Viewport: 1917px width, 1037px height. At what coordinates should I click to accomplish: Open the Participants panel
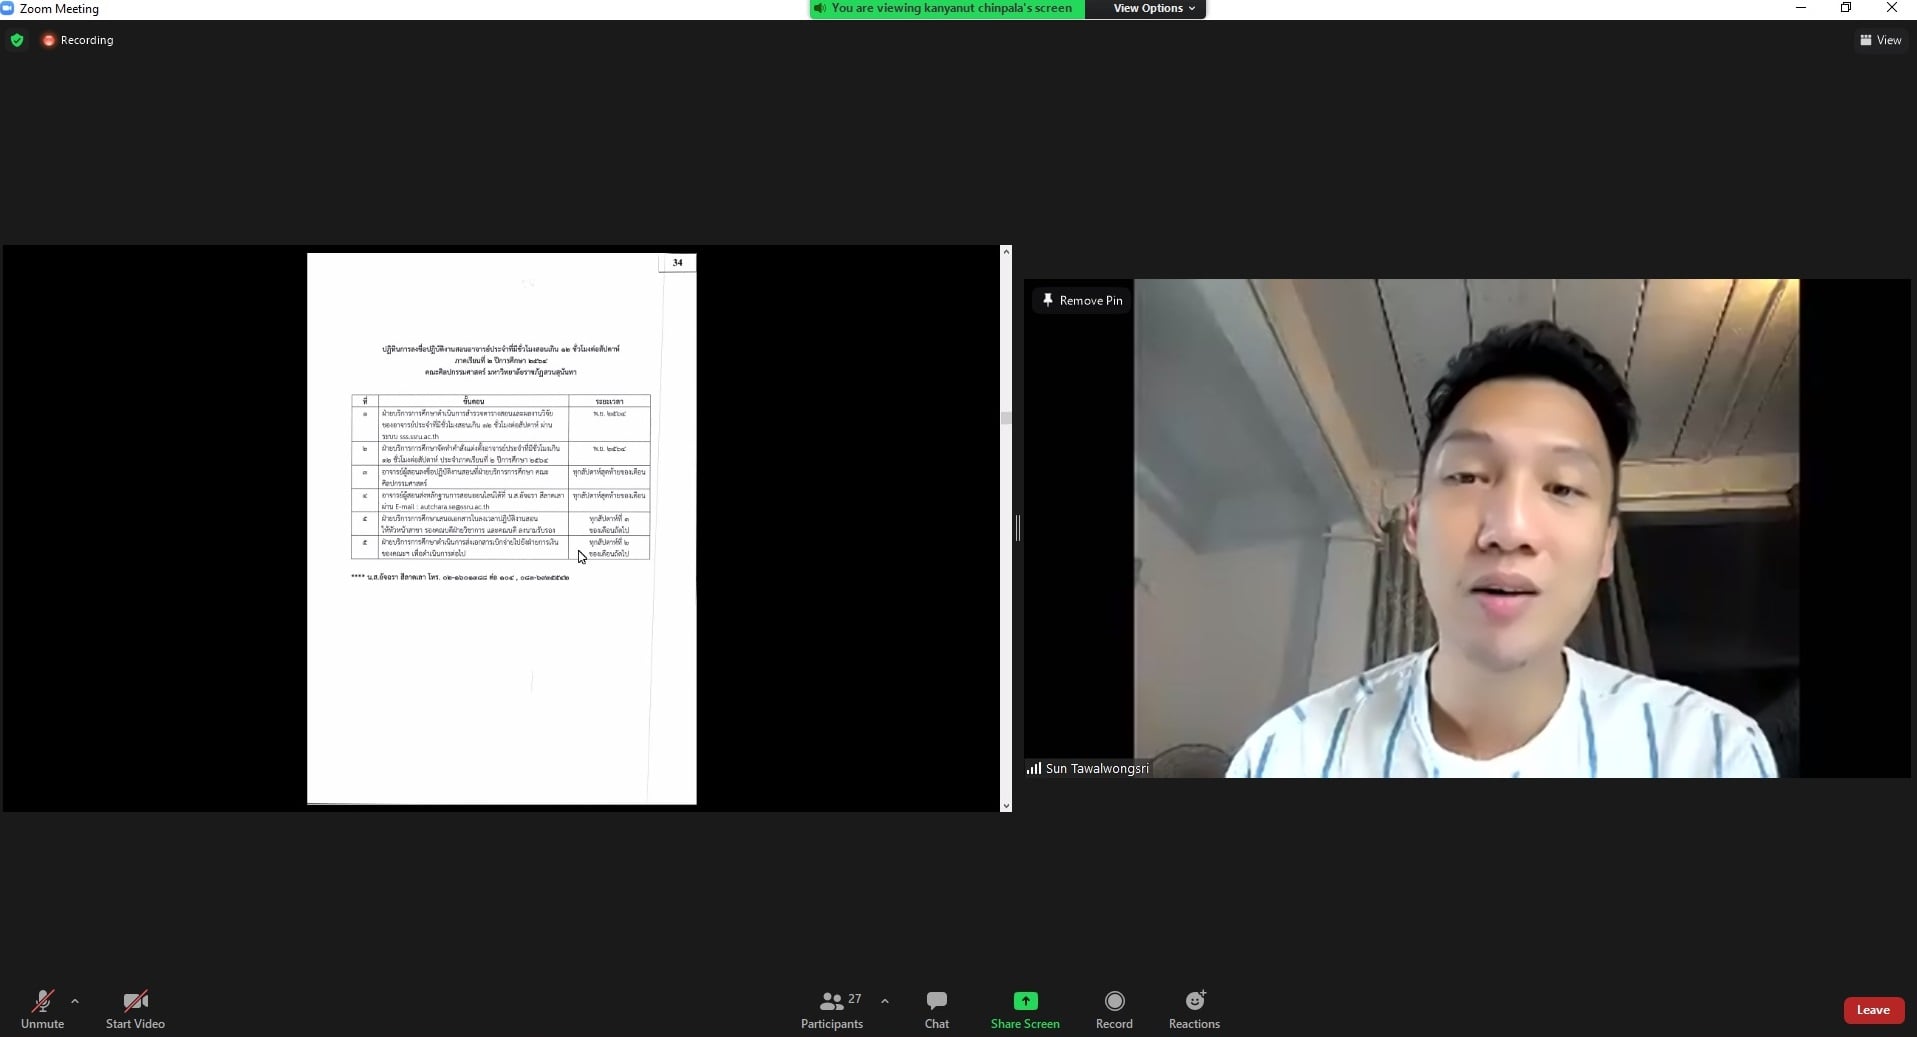[x=831, y=1009]
